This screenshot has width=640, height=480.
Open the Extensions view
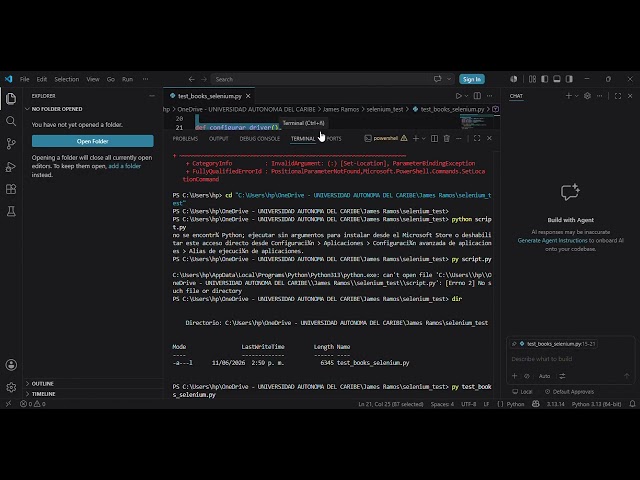[11, 189]
